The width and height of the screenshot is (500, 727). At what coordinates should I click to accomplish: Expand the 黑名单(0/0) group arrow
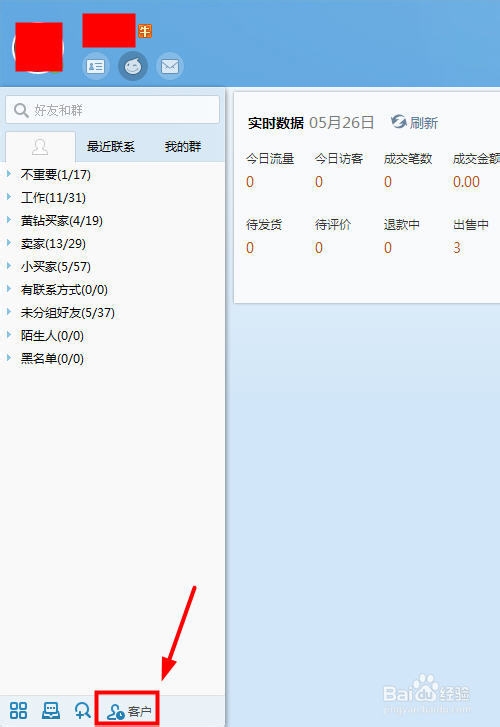pos(9,357)
